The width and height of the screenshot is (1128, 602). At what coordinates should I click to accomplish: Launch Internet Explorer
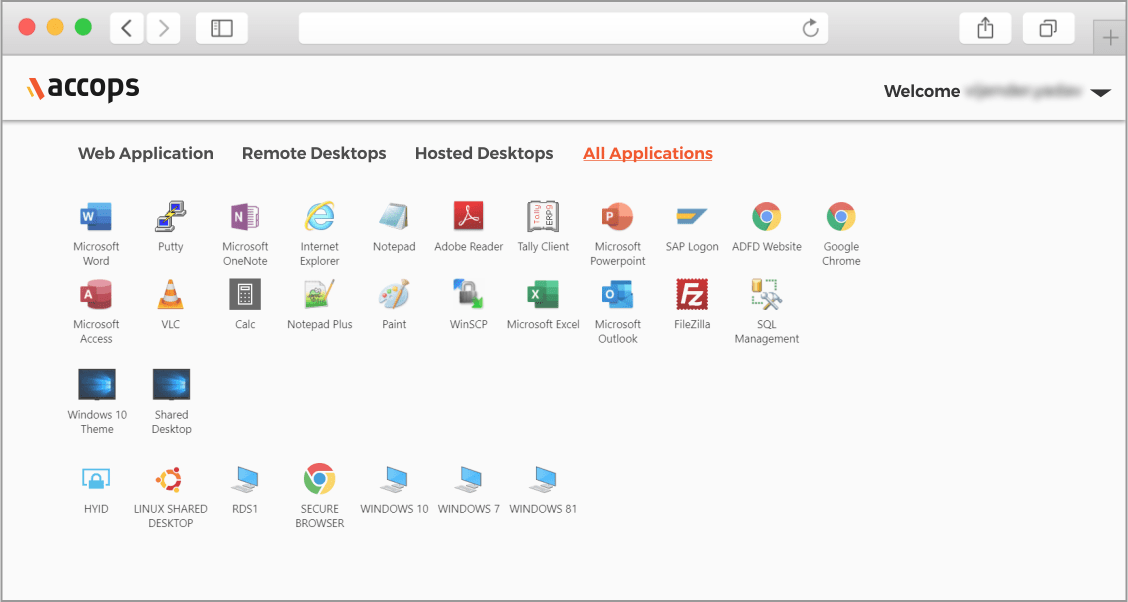click(x=319, y=218)
